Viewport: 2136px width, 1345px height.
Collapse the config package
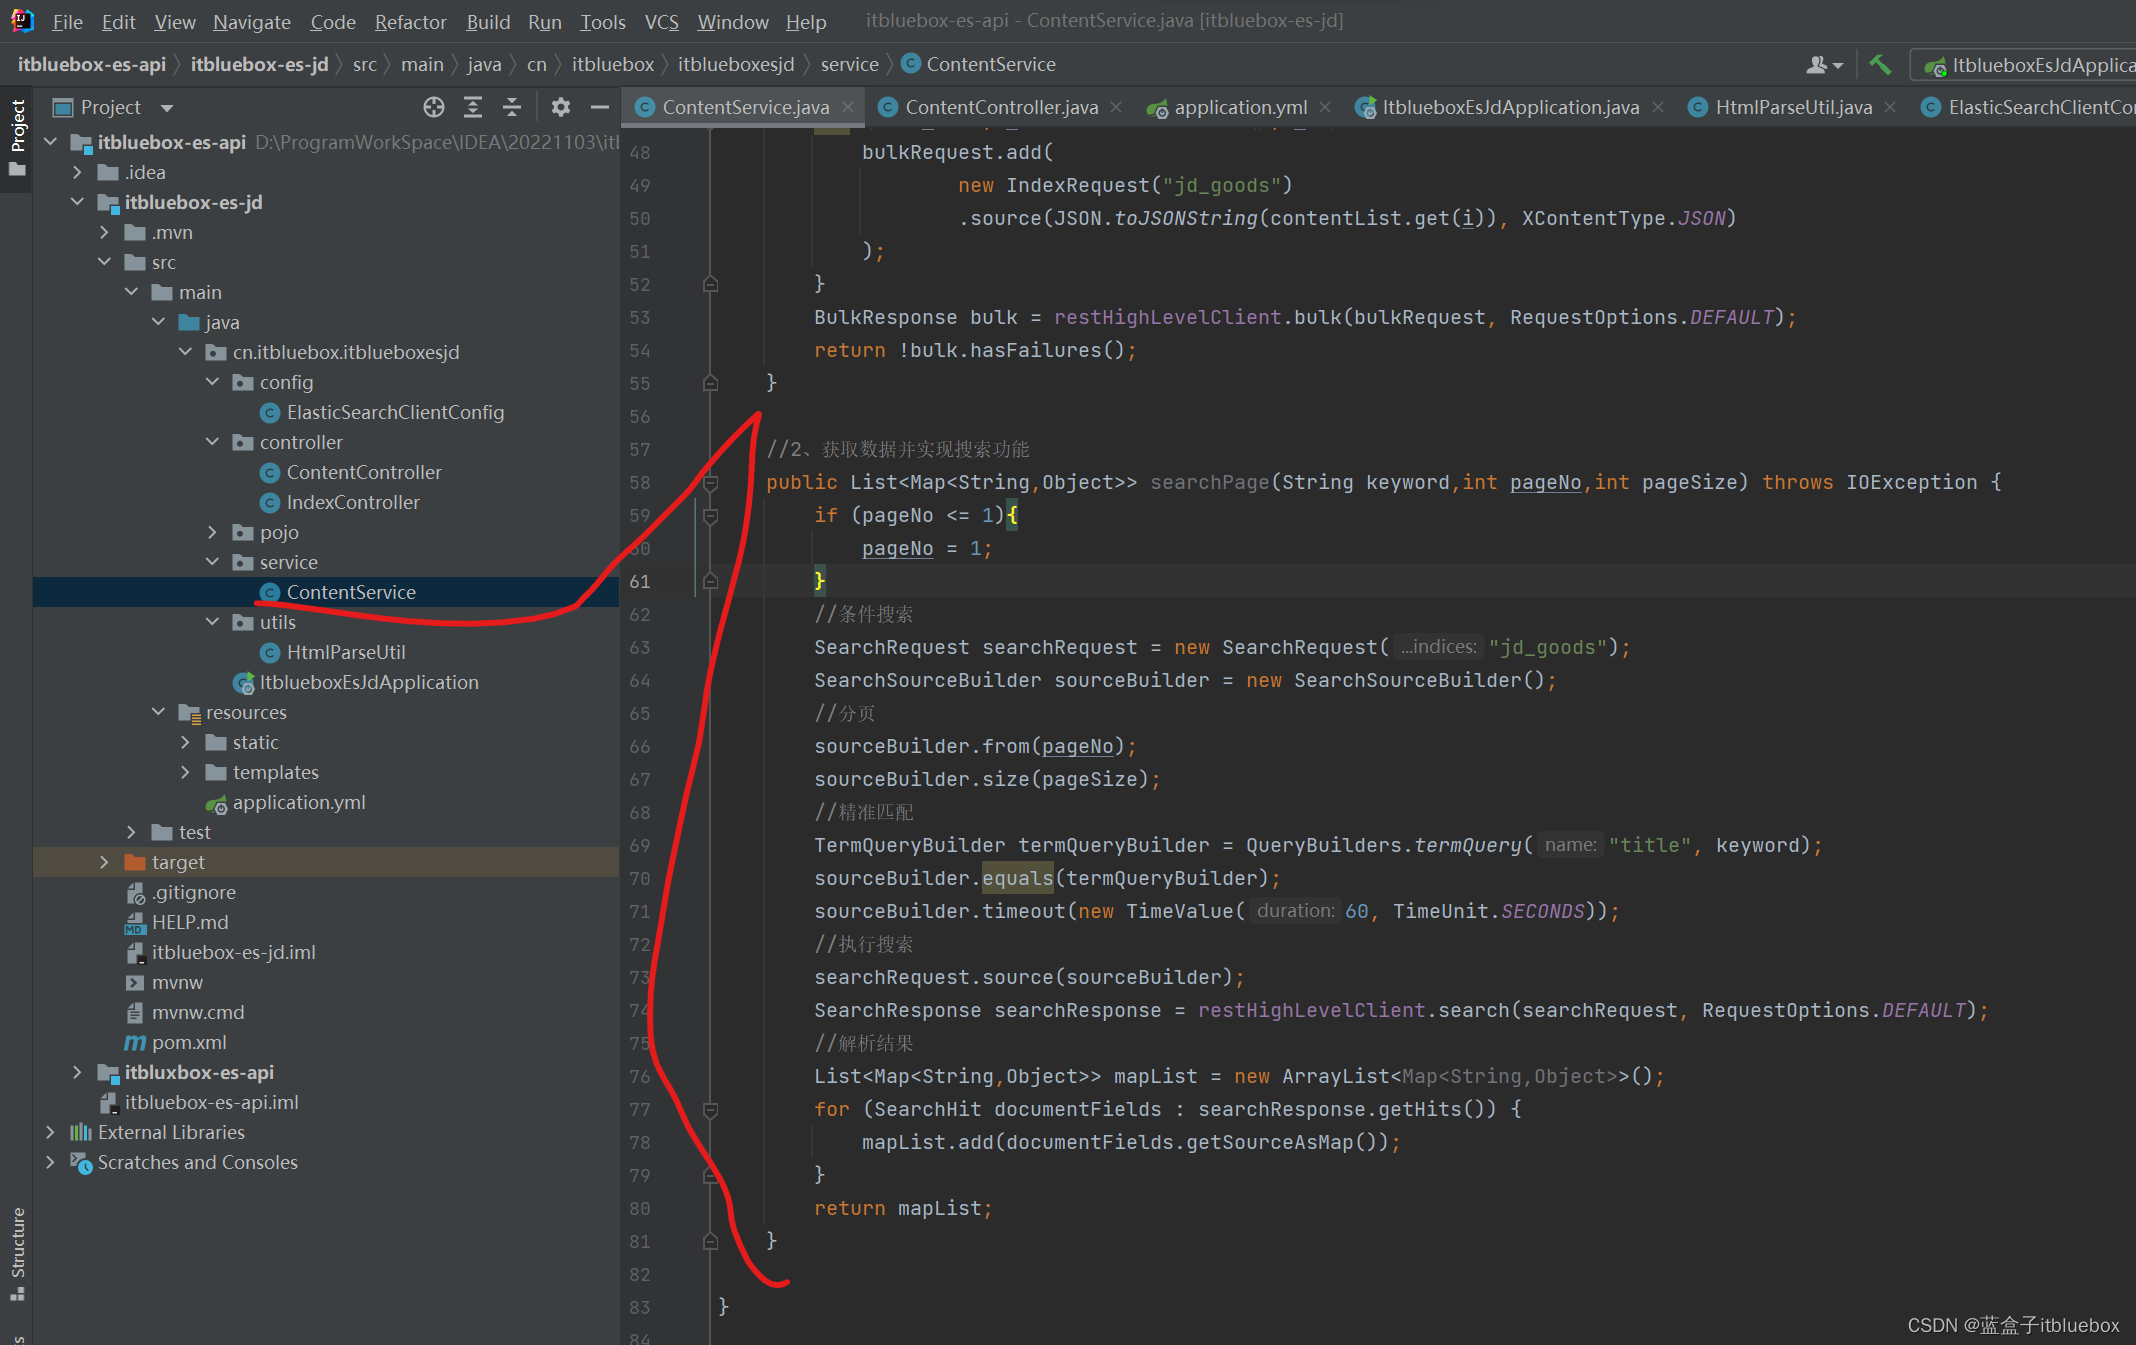[x=212, y=382]
